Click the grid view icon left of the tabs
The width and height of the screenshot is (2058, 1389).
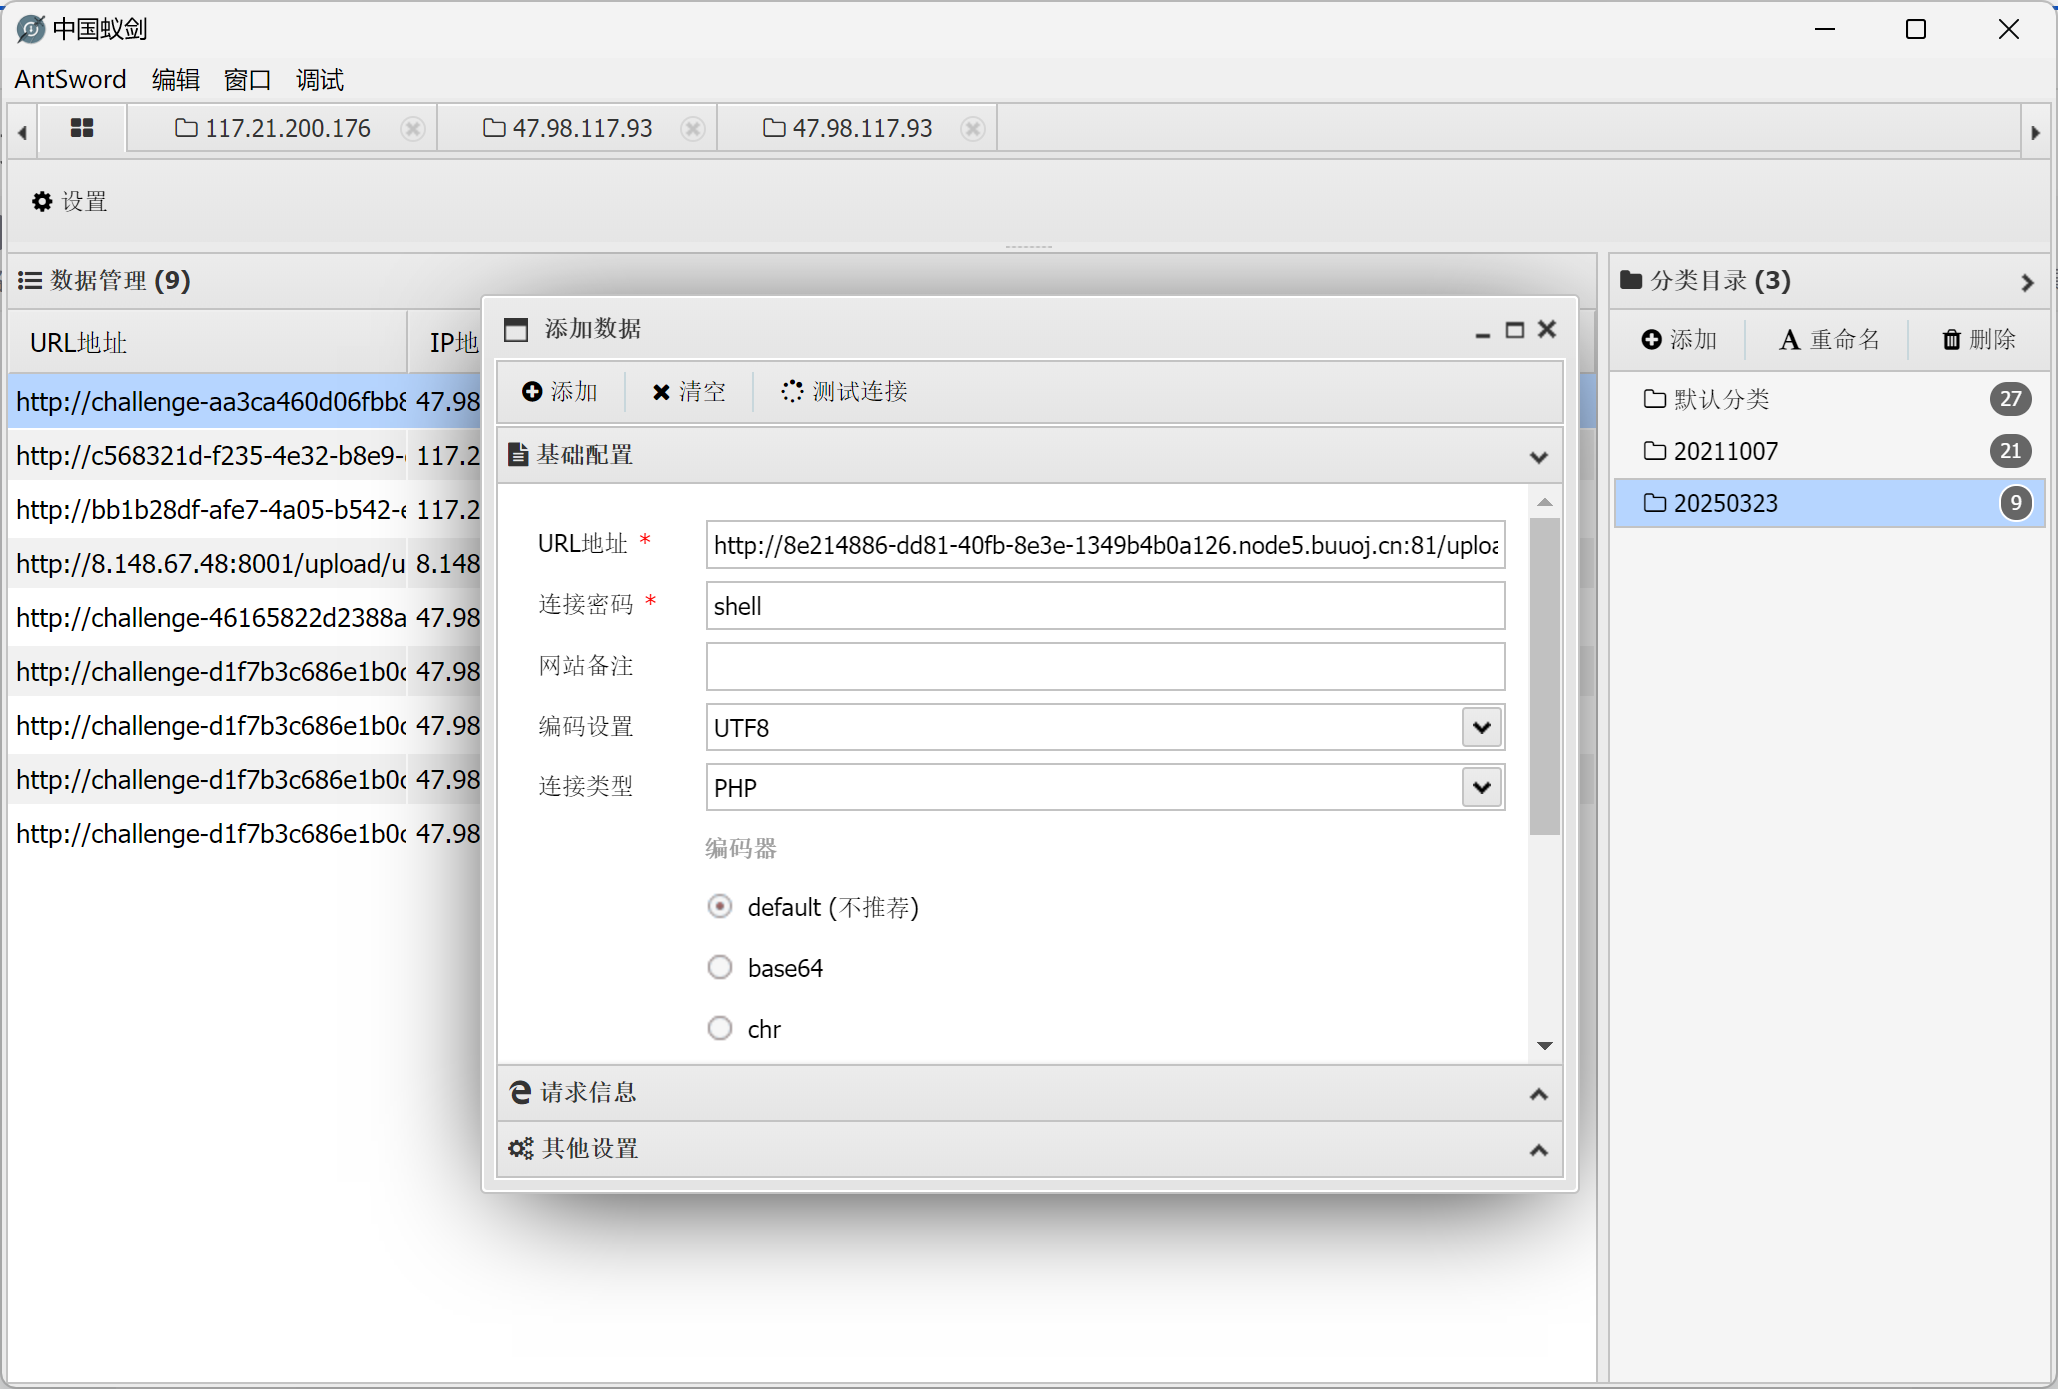tap(81, 128)
